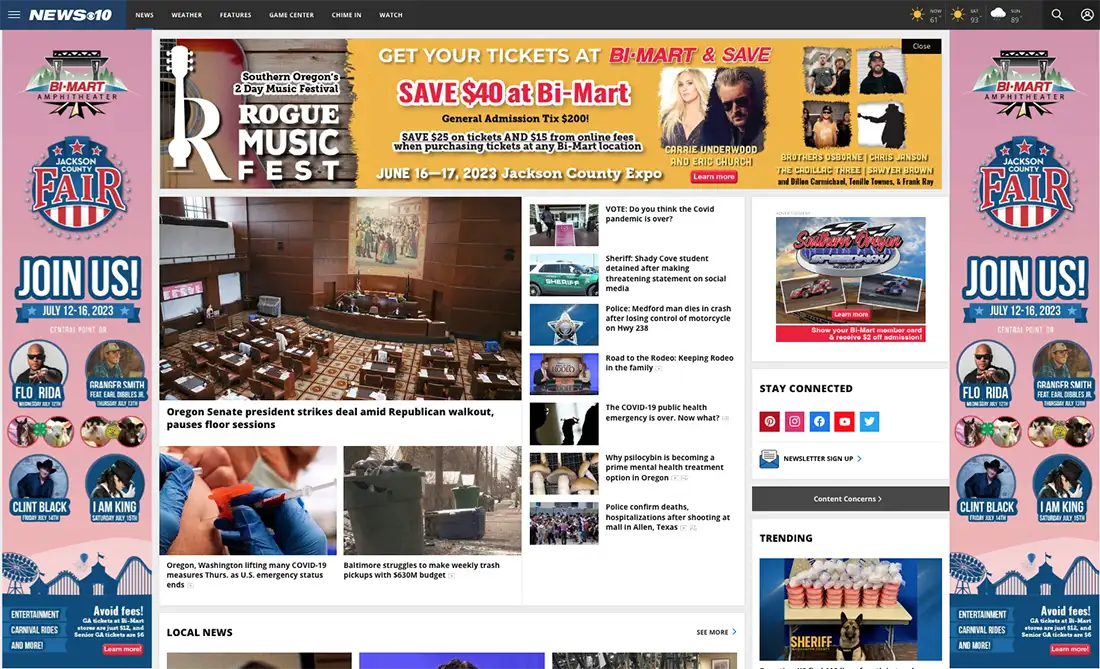Open the hamburger menu icon
1100x669 pixels.
(x=14, y=15)
